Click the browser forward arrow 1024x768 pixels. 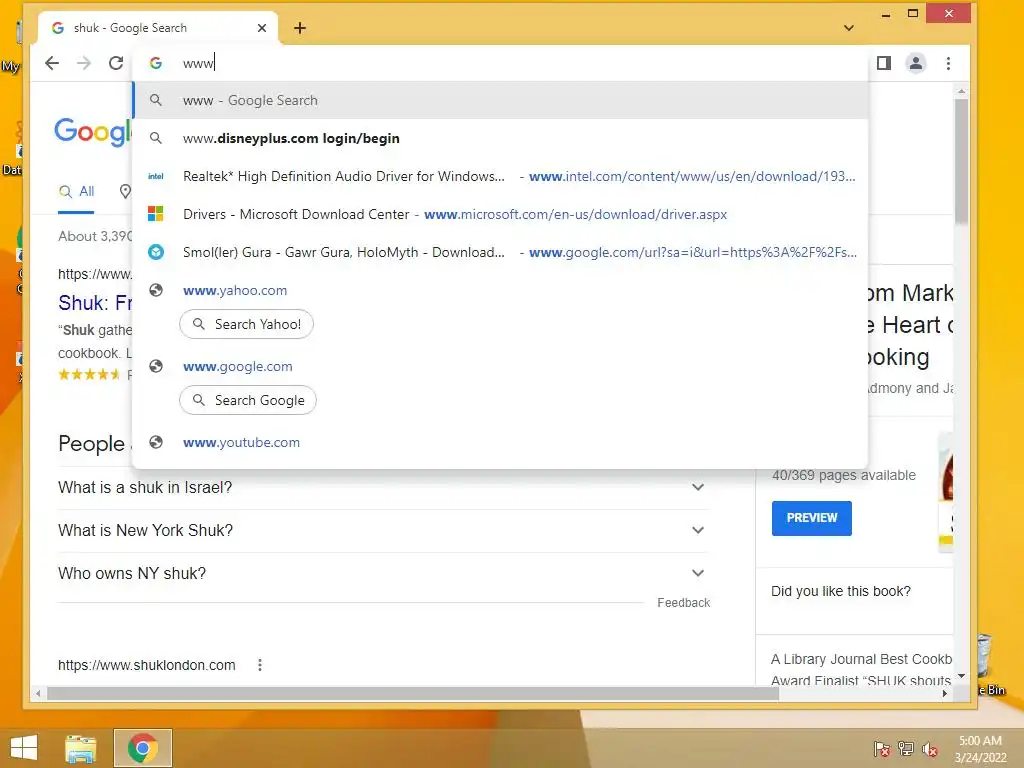(84, 63)
